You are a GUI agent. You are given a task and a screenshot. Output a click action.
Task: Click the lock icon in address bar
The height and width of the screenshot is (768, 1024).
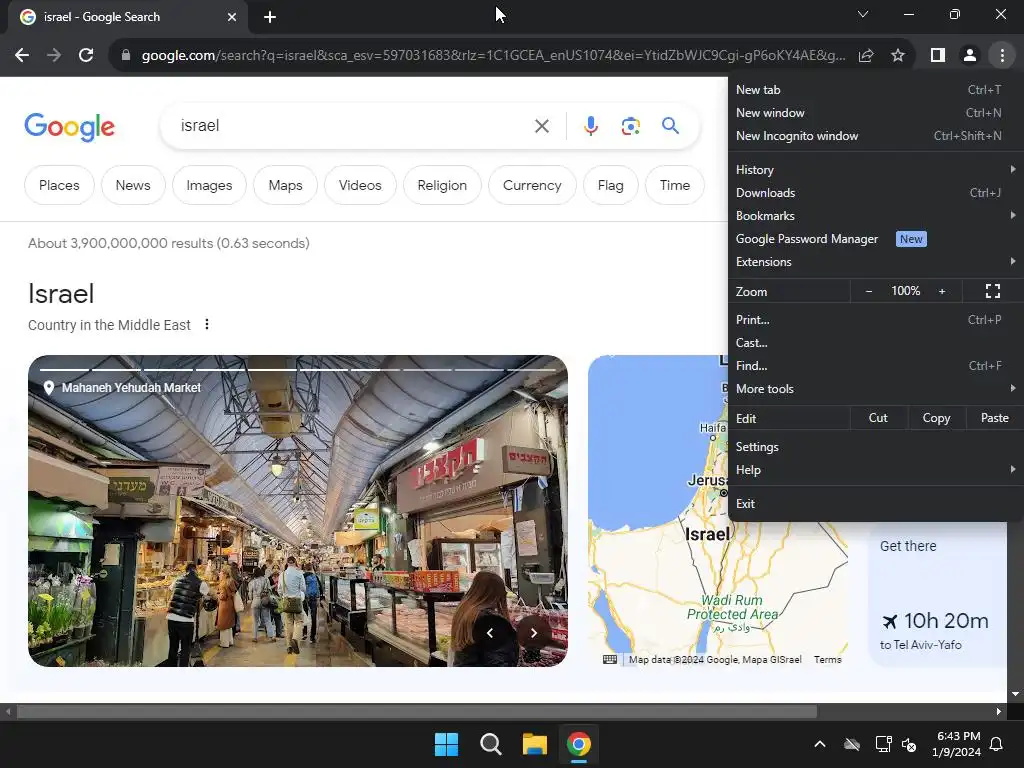coord(125,56)
